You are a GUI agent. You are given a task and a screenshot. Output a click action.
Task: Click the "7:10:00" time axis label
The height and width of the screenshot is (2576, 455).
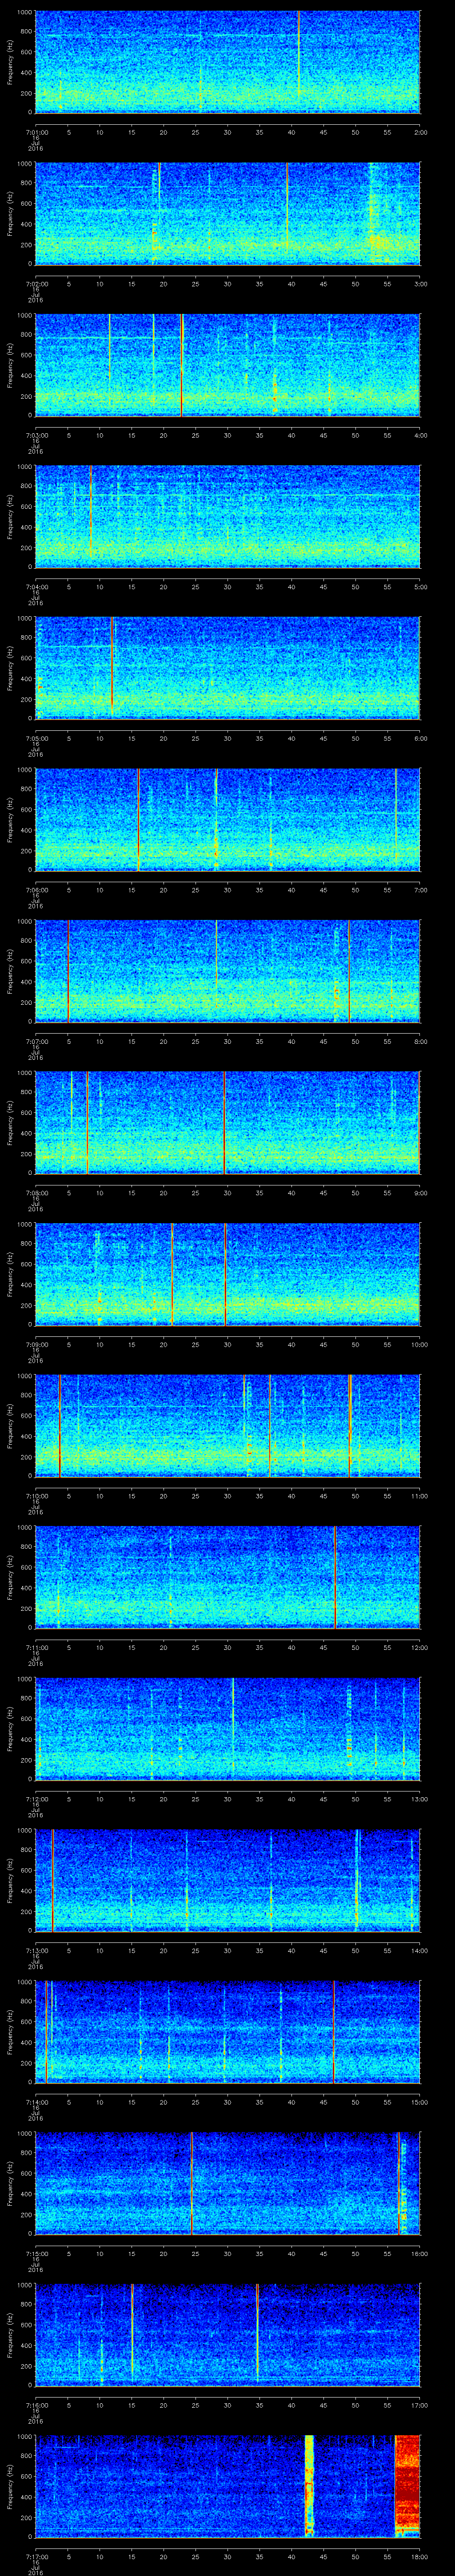36,1496
